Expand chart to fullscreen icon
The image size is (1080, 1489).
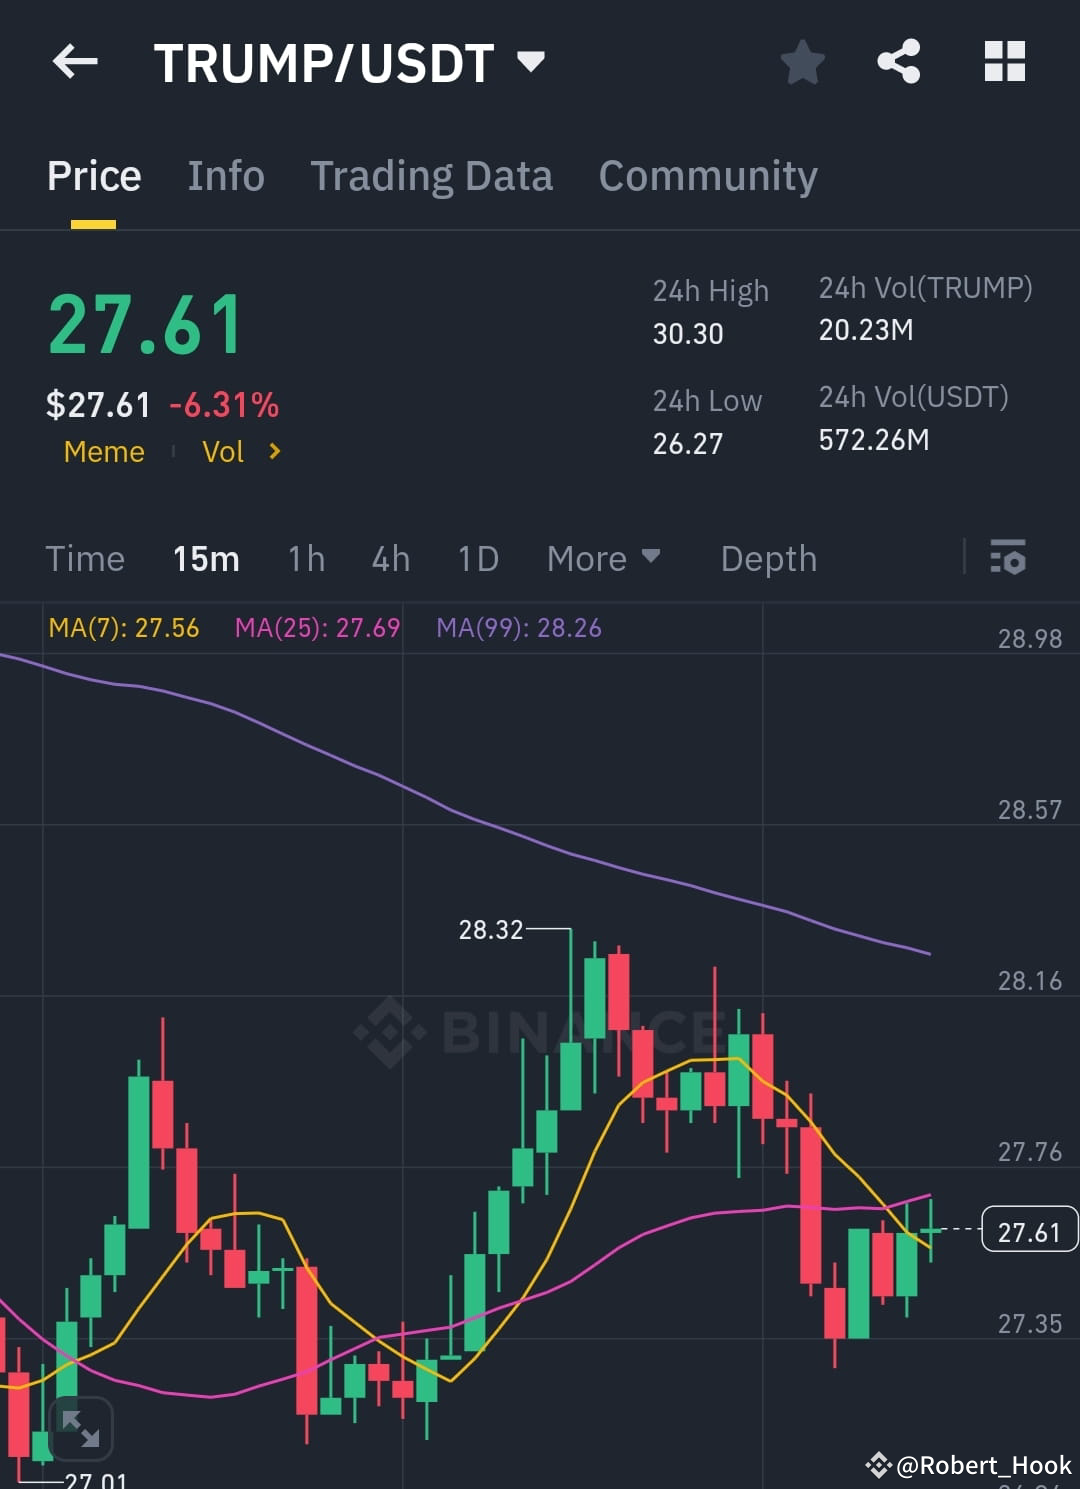(80, 1429)
